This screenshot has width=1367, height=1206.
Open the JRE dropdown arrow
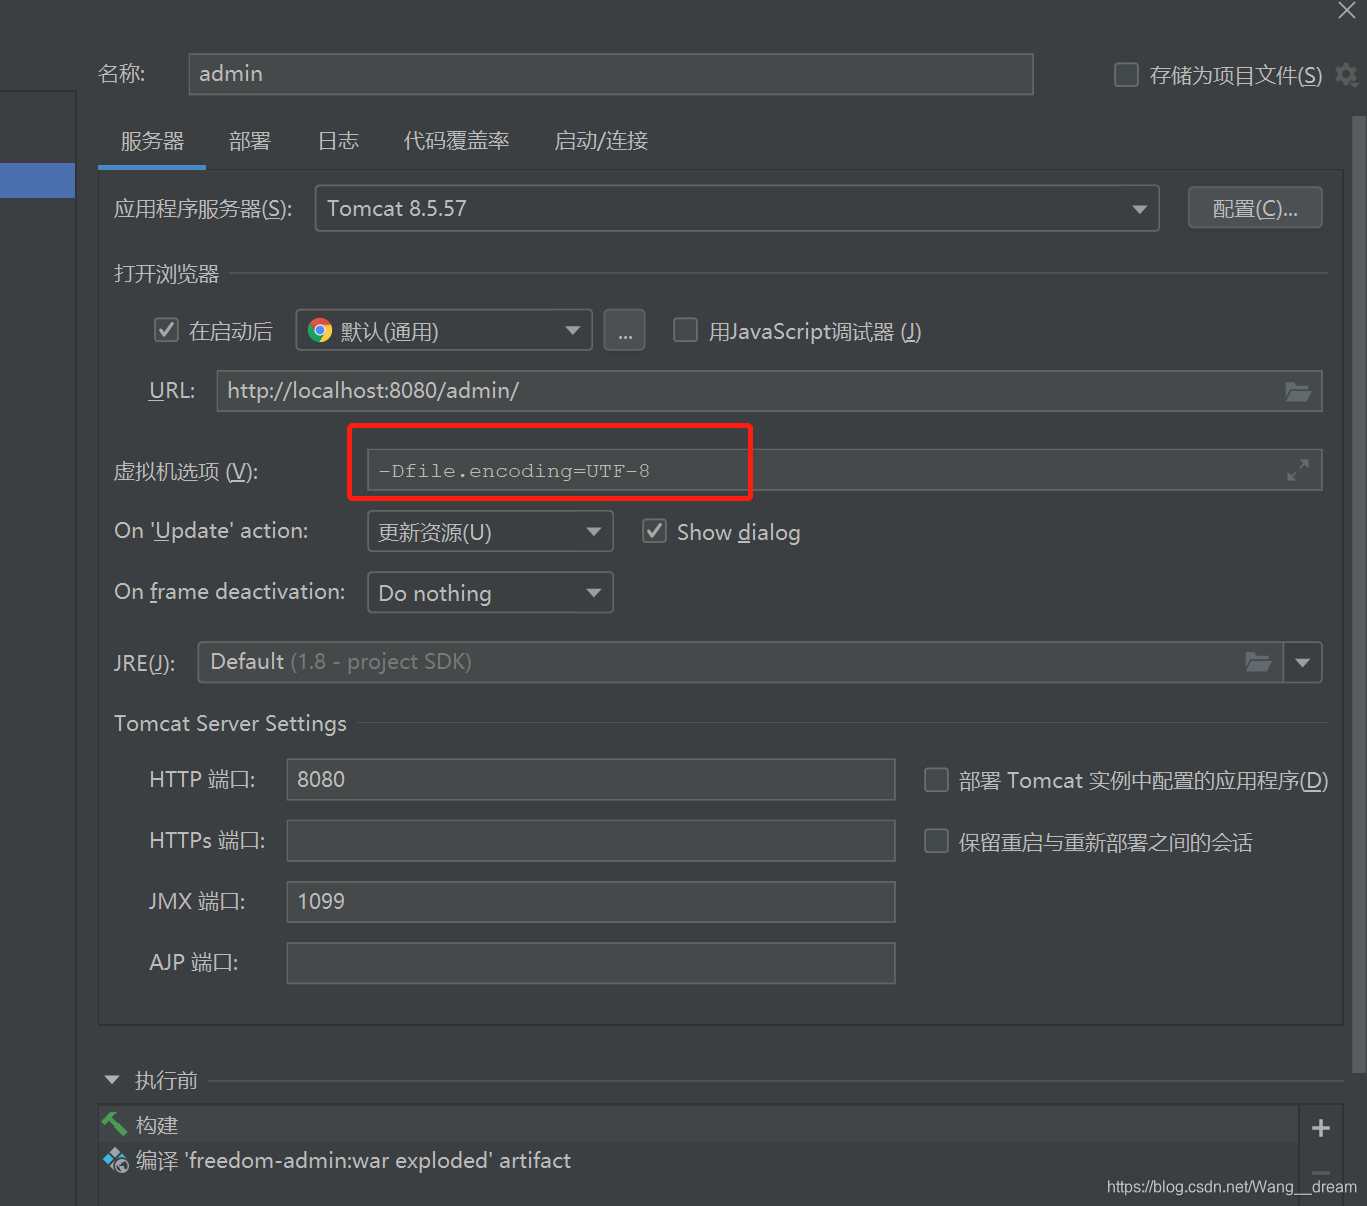point(1302,662)
